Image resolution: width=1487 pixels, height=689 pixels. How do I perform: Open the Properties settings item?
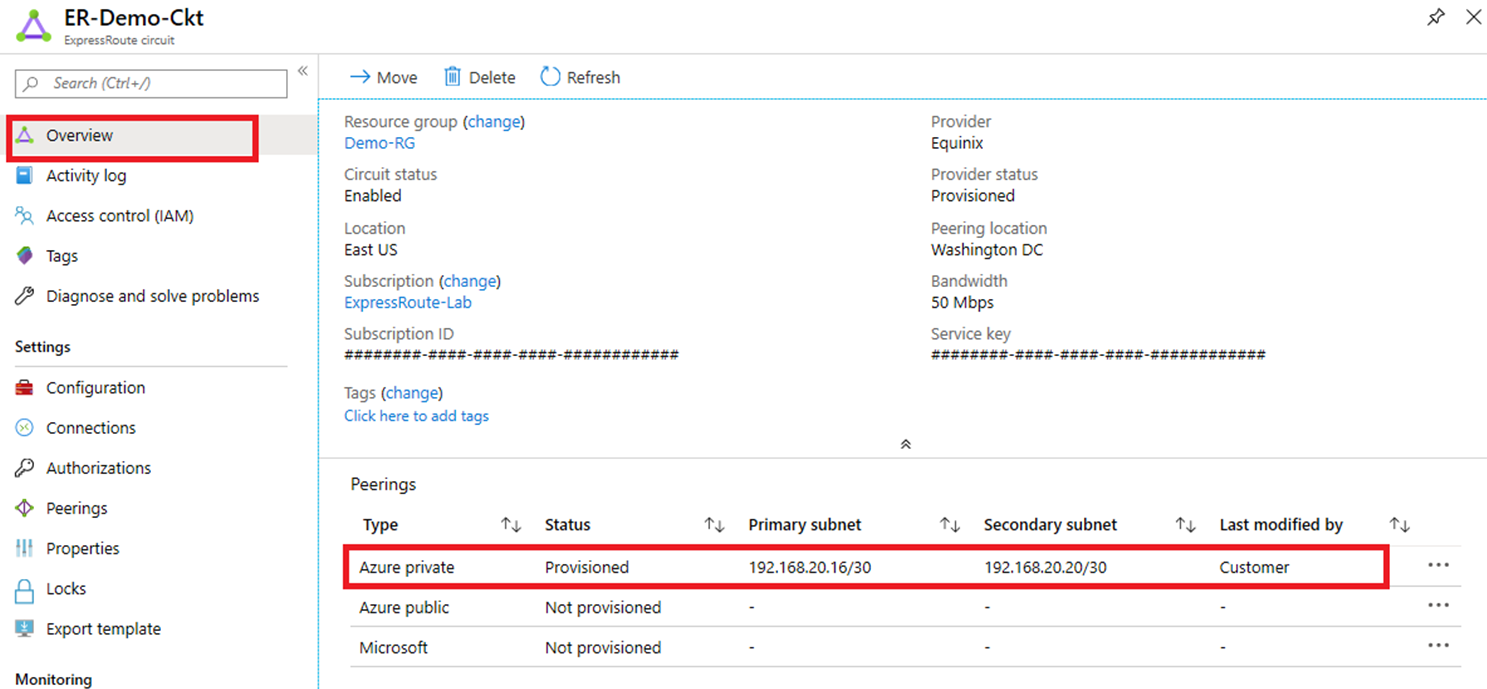[x=83, y=548]
